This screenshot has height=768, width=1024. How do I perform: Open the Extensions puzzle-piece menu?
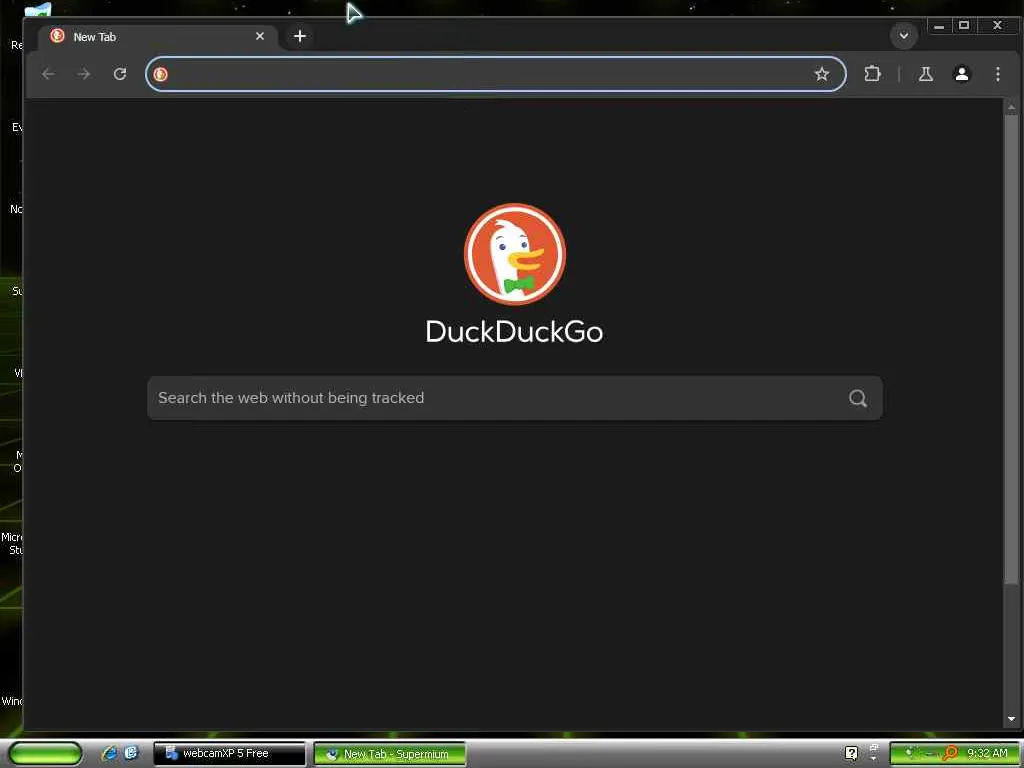872,74
